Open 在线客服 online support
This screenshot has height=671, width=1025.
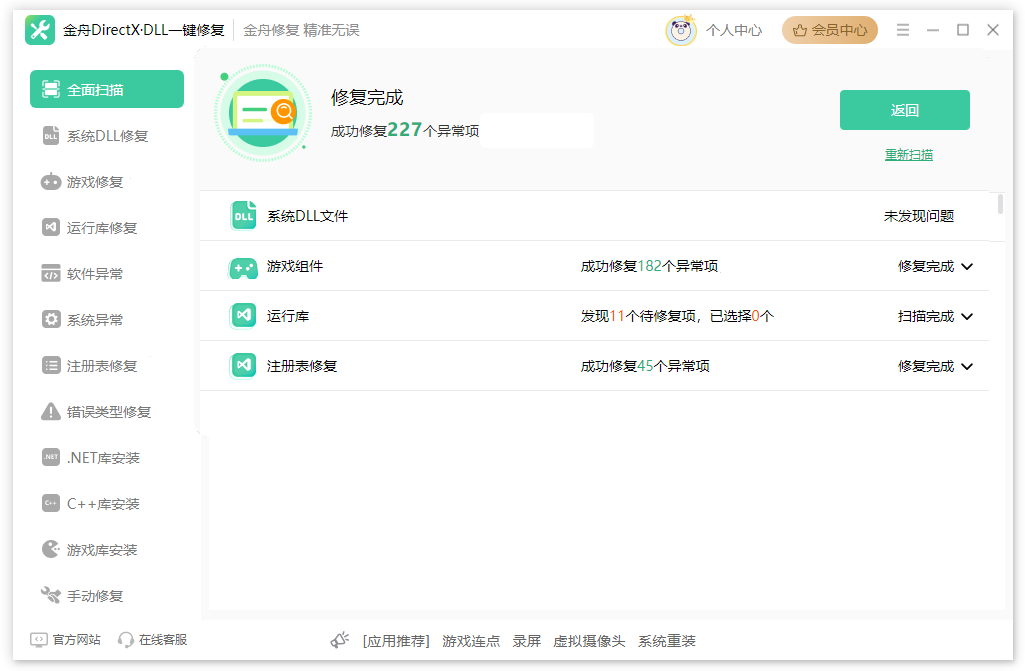163,640
